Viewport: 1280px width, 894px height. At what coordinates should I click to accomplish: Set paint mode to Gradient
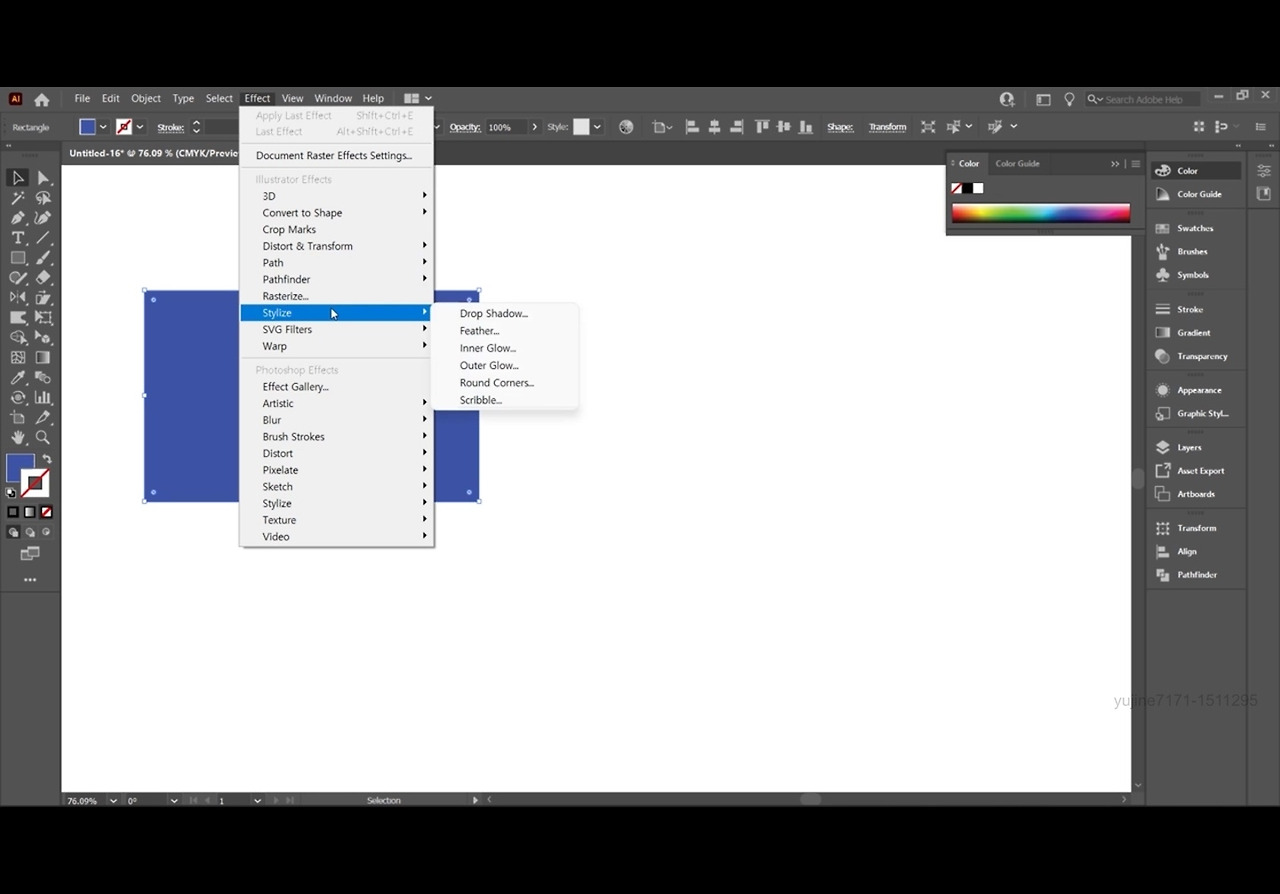30,512
